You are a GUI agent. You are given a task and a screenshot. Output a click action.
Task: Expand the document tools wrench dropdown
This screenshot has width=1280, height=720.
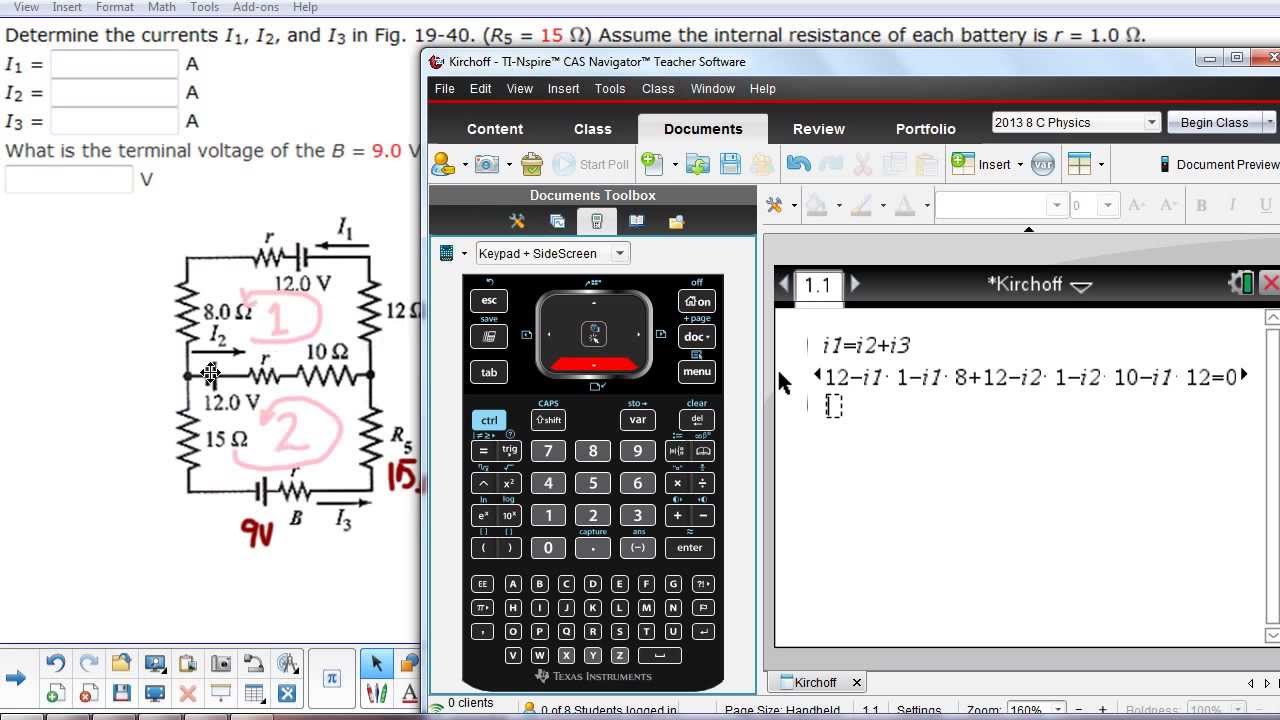tap(793, 205)
